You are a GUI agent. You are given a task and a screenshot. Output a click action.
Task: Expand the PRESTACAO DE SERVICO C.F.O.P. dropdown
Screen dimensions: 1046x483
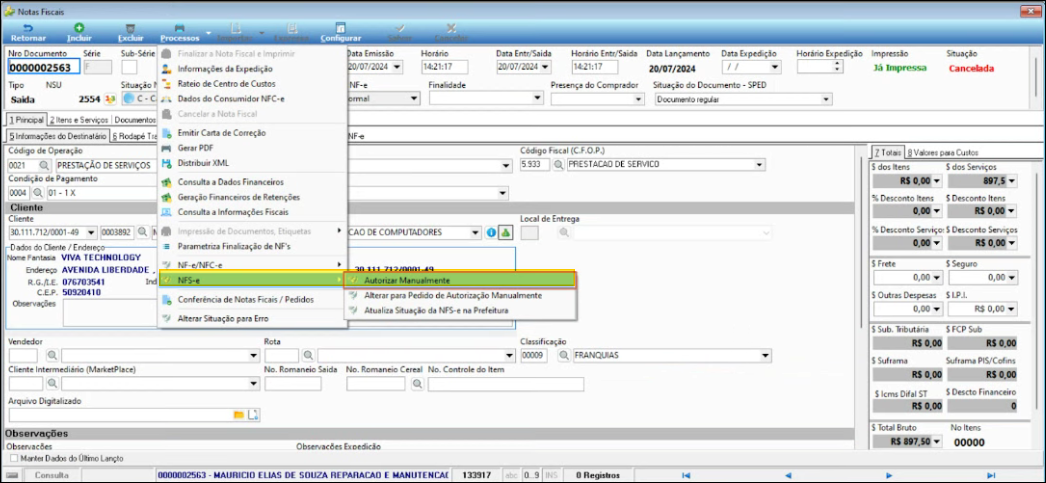click(759, 165)
